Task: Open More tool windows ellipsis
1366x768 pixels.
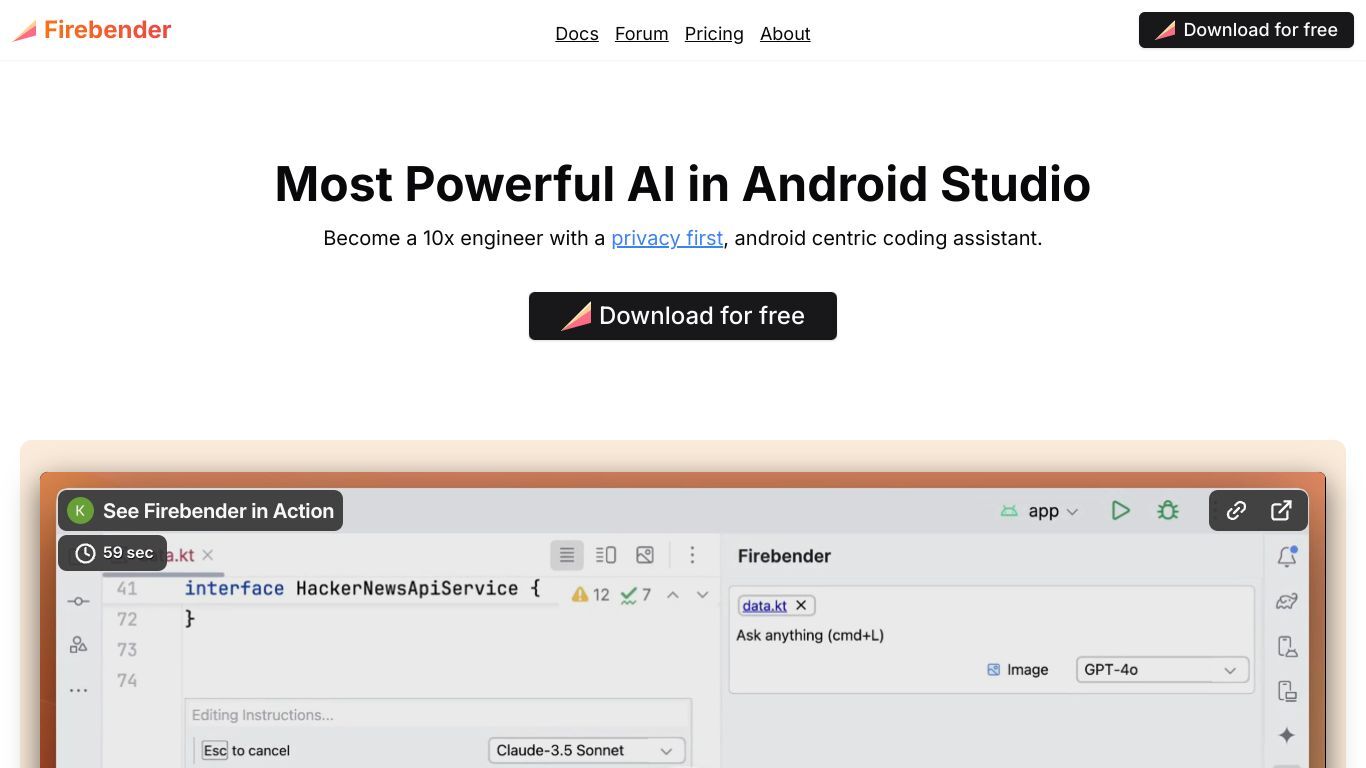Action: (78, 690)
